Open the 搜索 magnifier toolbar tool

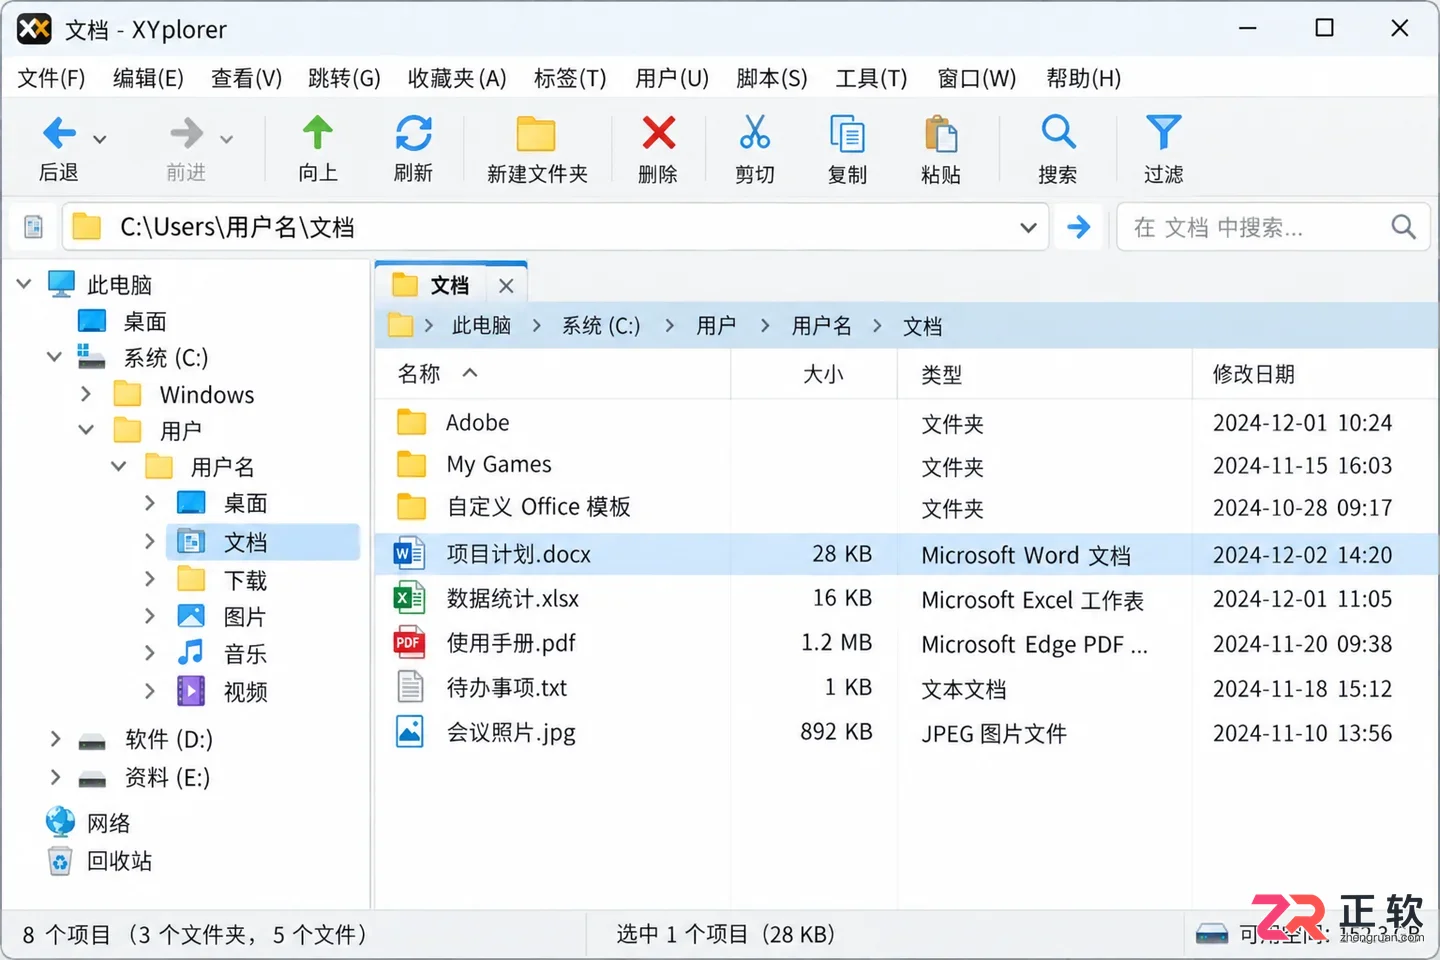coord(1058,132)
